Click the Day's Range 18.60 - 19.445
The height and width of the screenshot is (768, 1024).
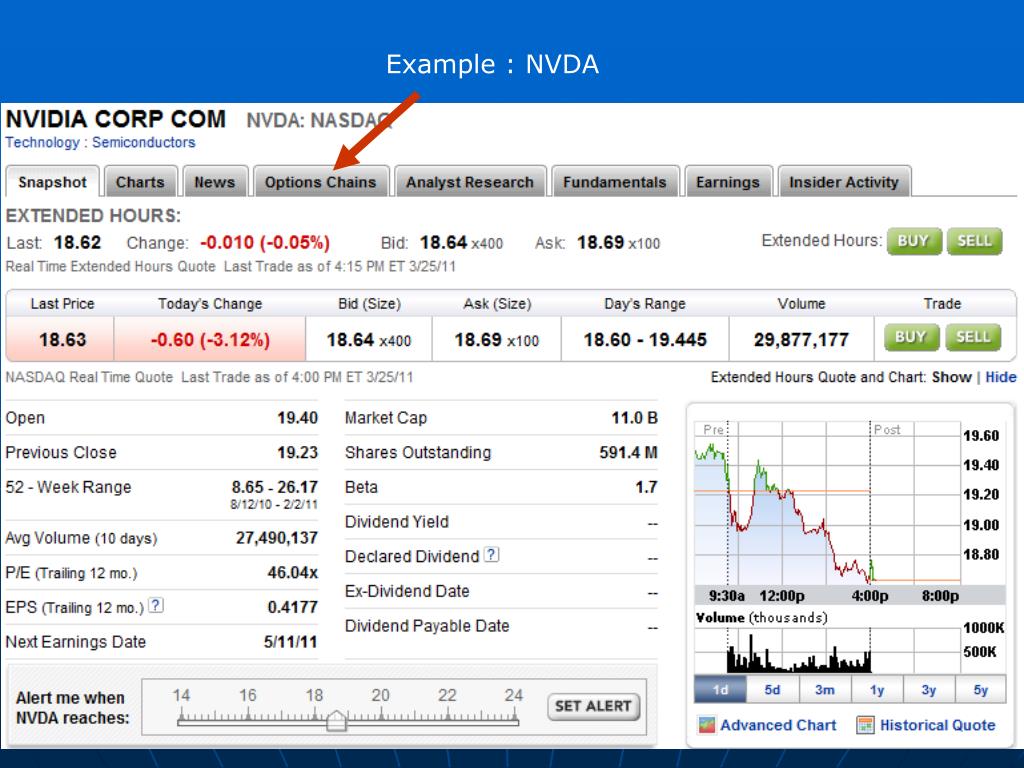coord(645,340)
